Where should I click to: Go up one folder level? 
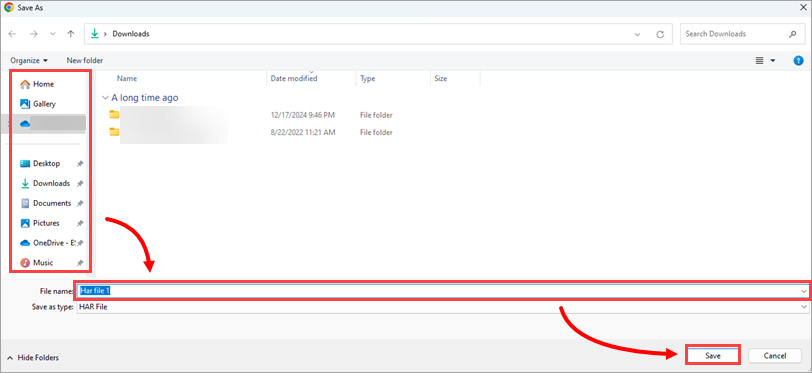click(x=71, y=34)
